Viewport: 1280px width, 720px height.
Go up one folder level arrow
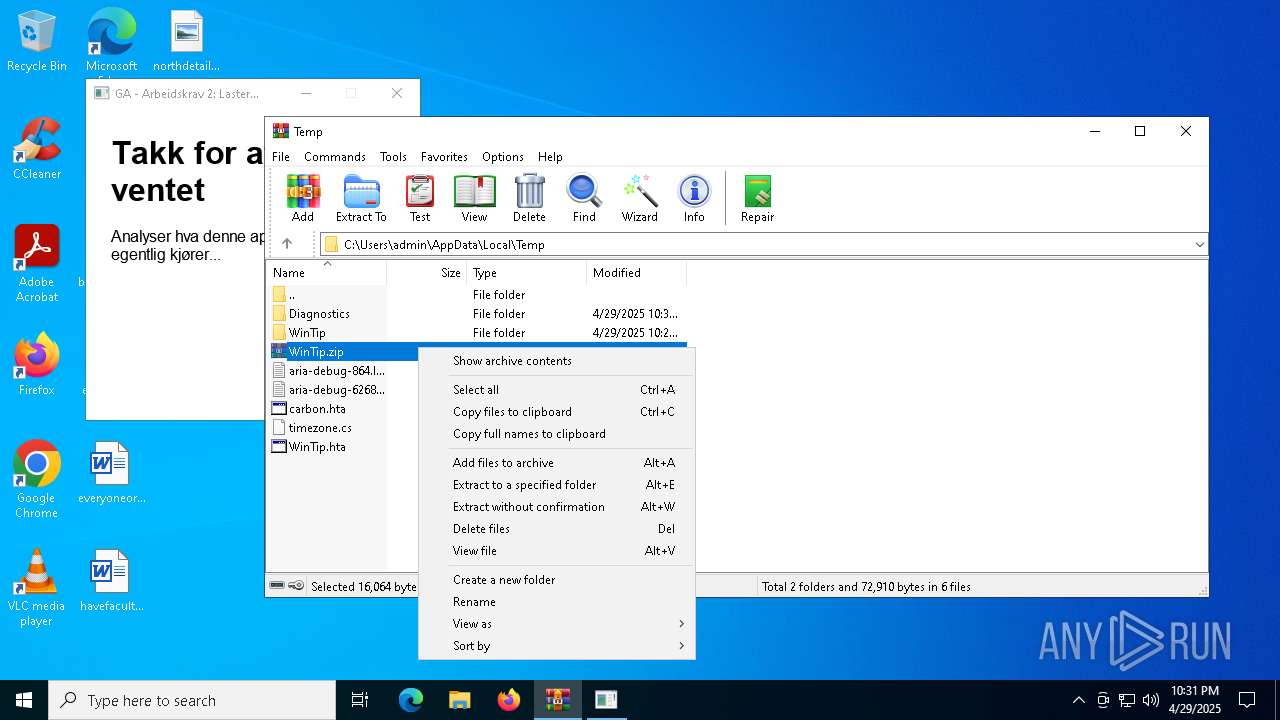pyautogui.click(x=287, y=244)
